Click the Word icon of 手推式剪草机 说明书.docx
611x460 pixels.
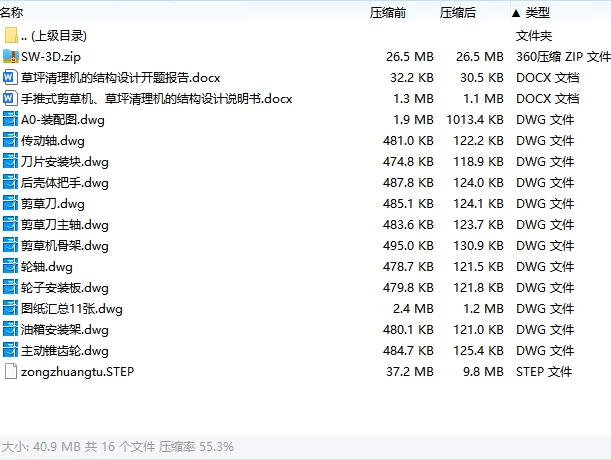(10, 98)
